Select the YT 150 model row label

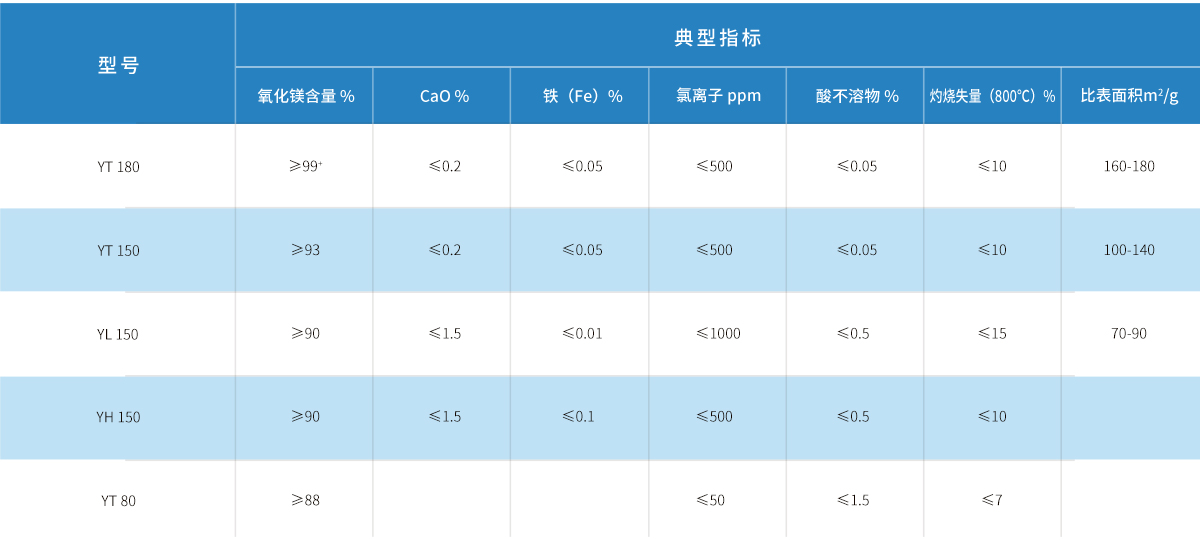(x=118, y=251)
